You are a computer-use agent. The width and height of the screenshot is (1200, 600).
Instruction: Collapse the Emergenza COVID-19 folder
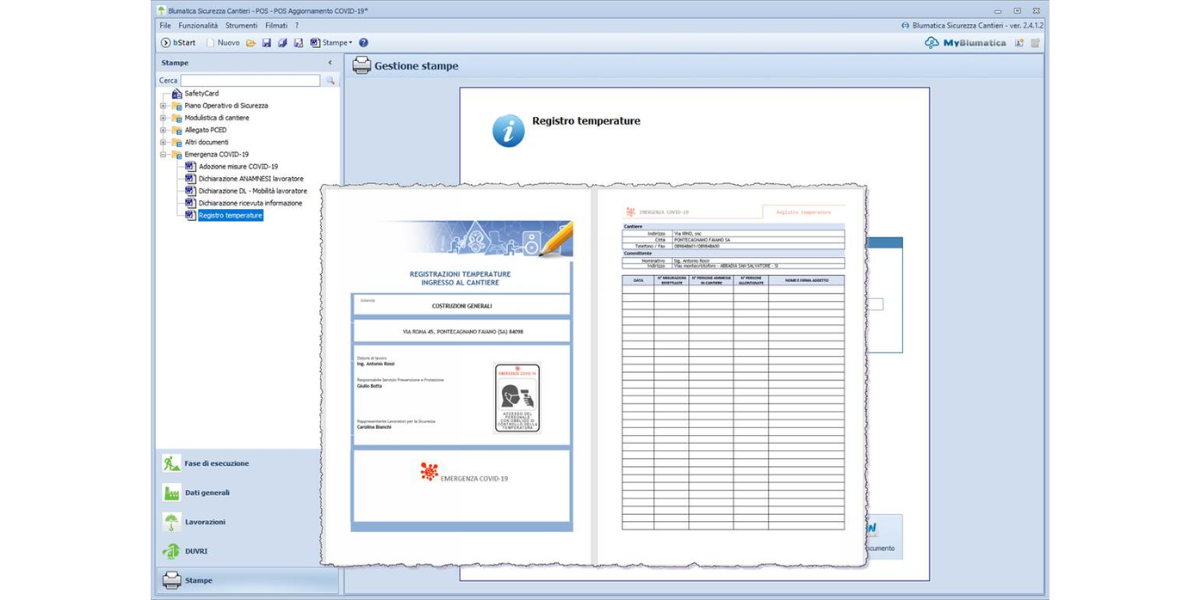click(x=163, y=155)
